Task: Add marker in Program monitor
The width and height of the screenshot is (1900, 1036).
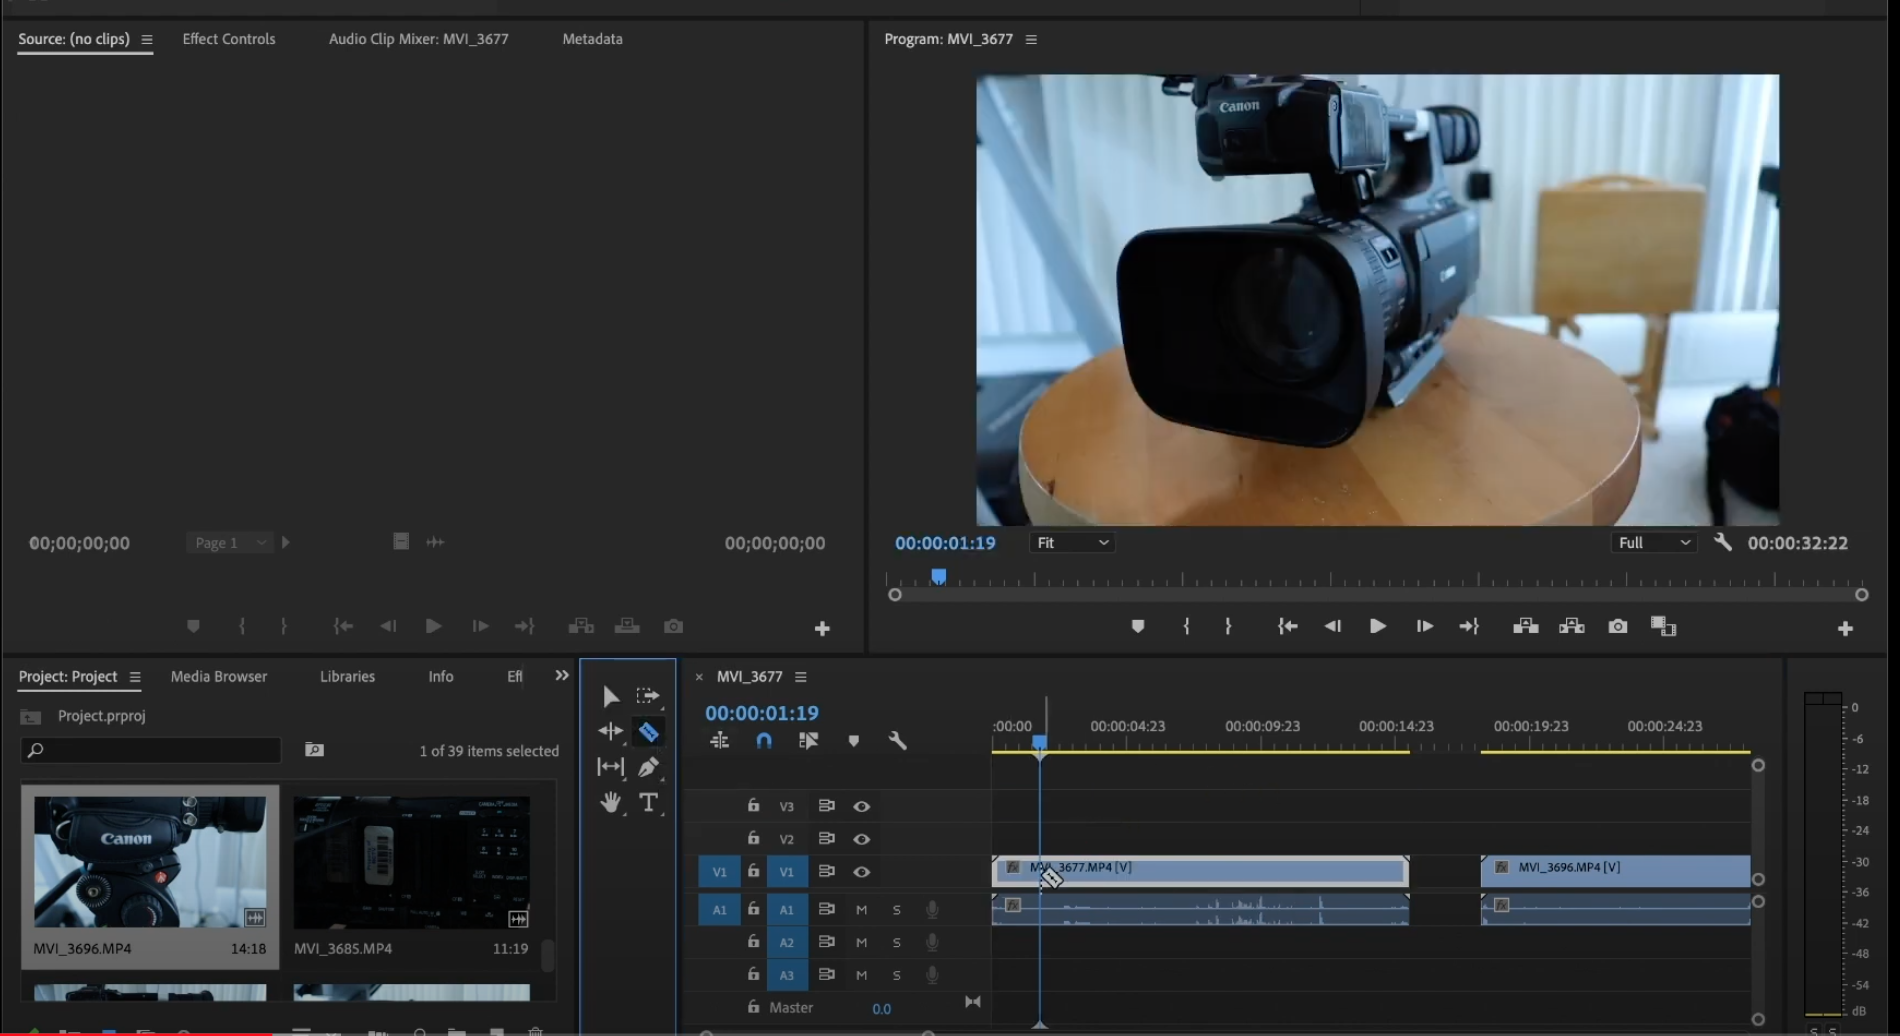Action: [x=1137, y=626]
